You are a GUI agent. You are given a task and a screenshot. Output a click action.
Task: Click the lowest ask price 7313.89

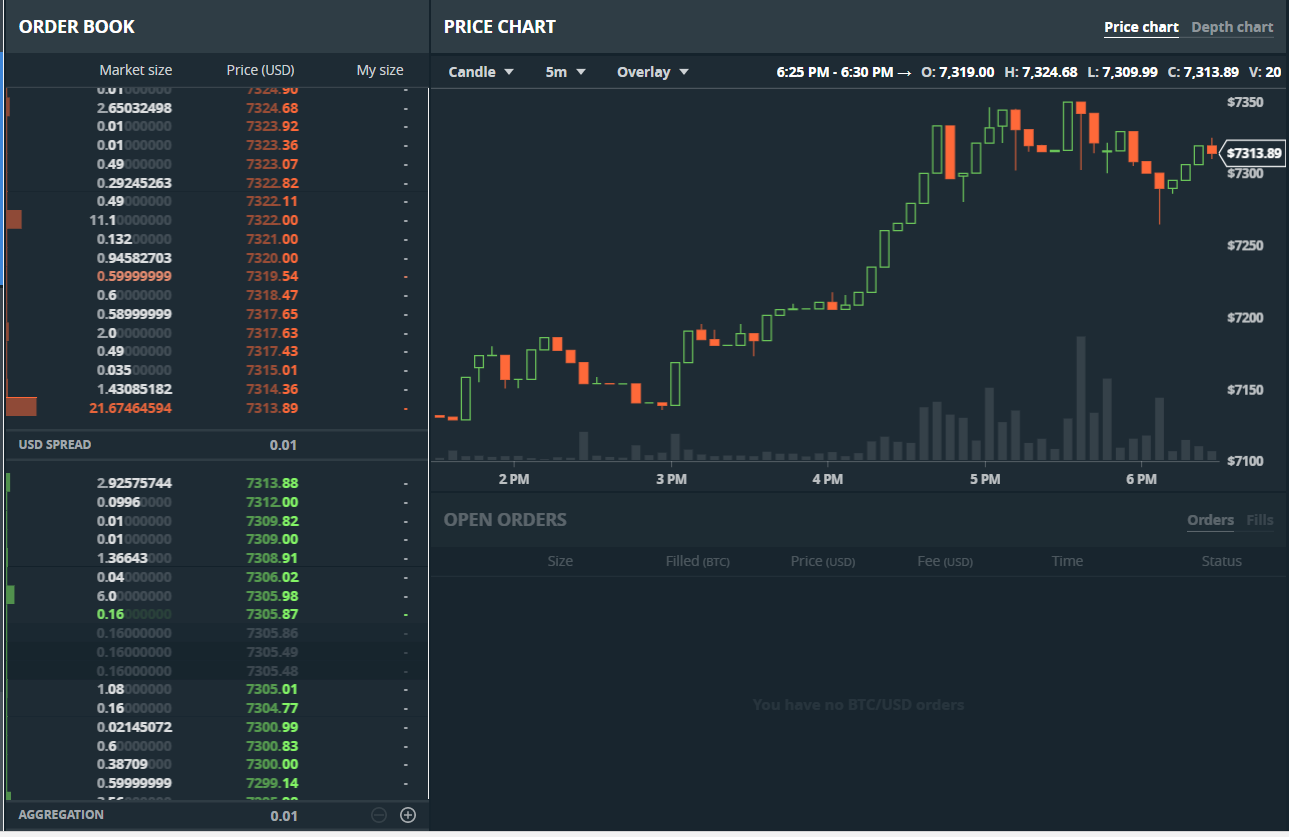click(x=272, y=408)
